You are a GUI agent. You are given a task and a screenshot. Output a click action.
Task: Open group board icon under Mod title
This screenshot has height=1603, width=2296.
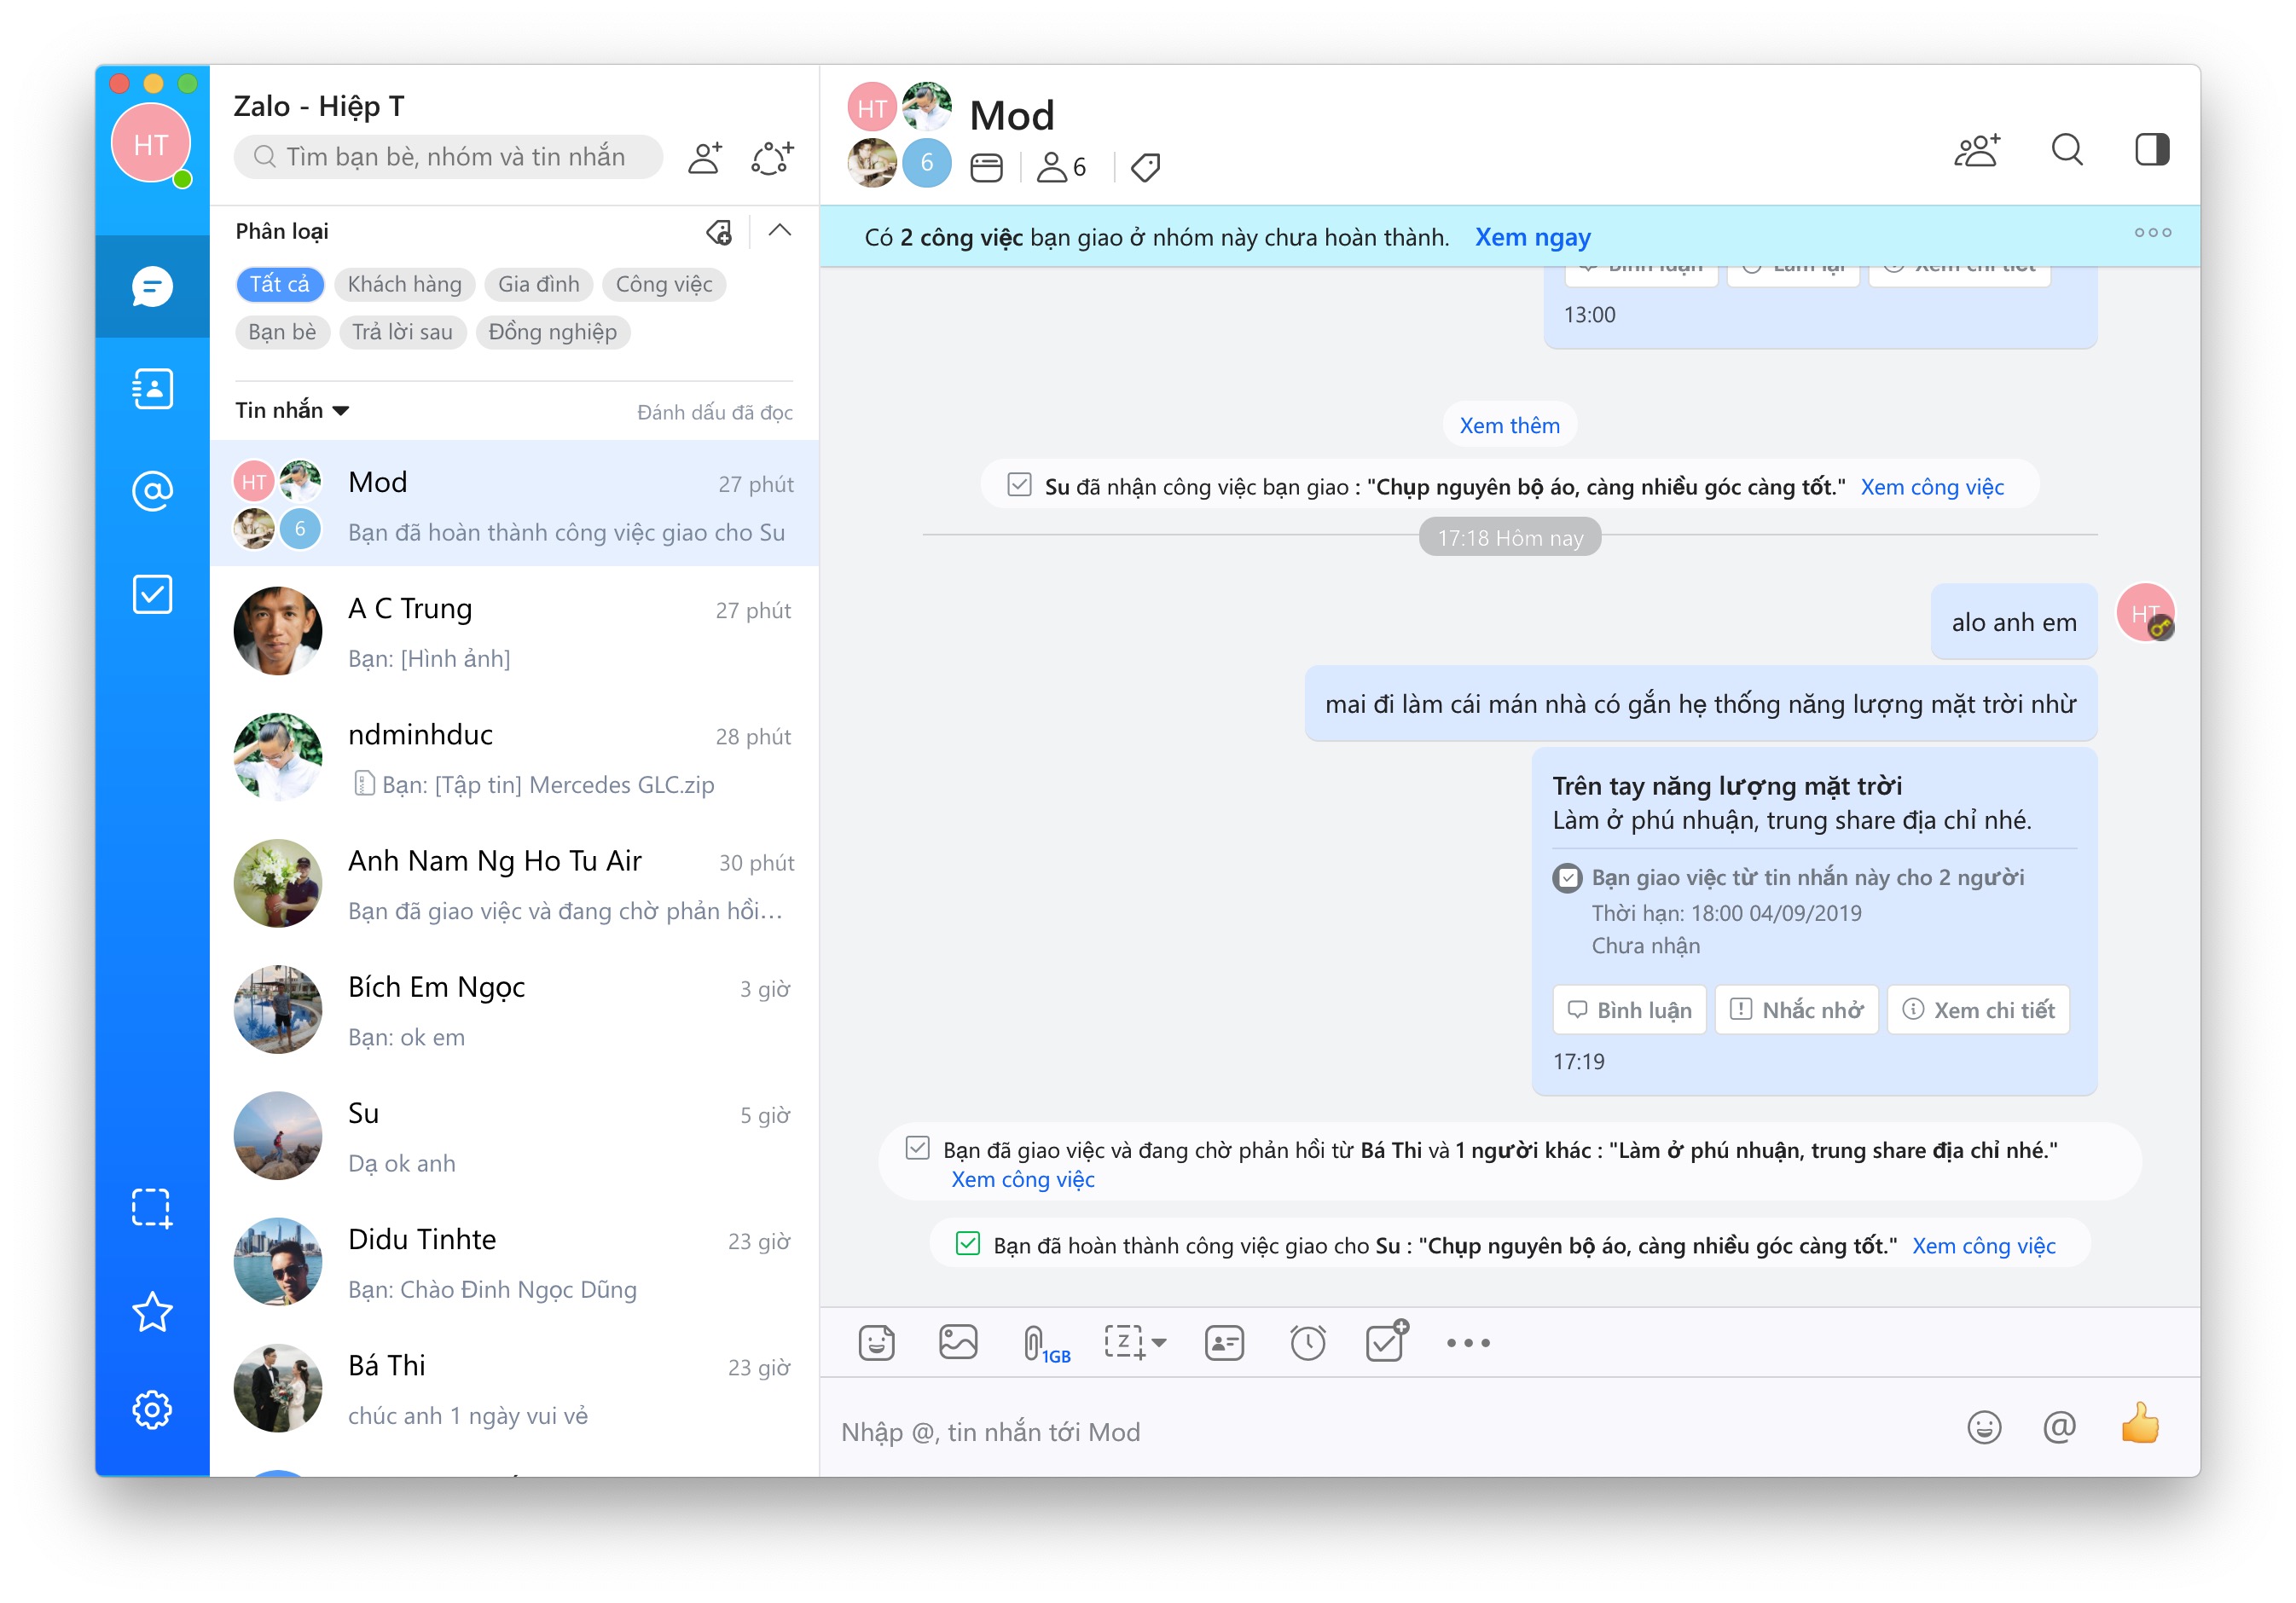pos(986,167)
